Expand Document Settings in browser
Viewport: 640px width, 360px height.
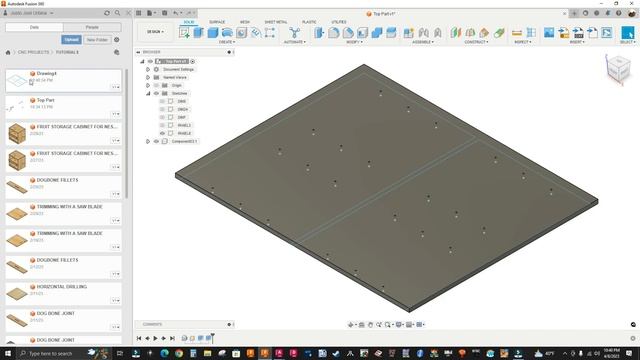148,69
